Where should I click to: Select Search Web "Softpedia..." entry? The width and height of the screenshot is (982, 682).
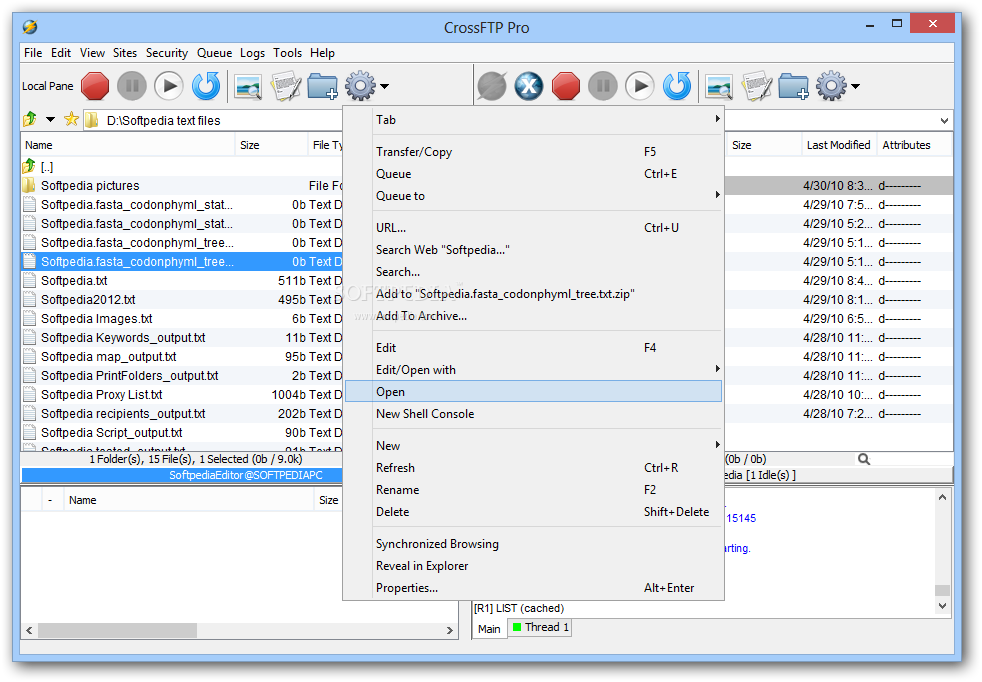(x=534, y=250)
